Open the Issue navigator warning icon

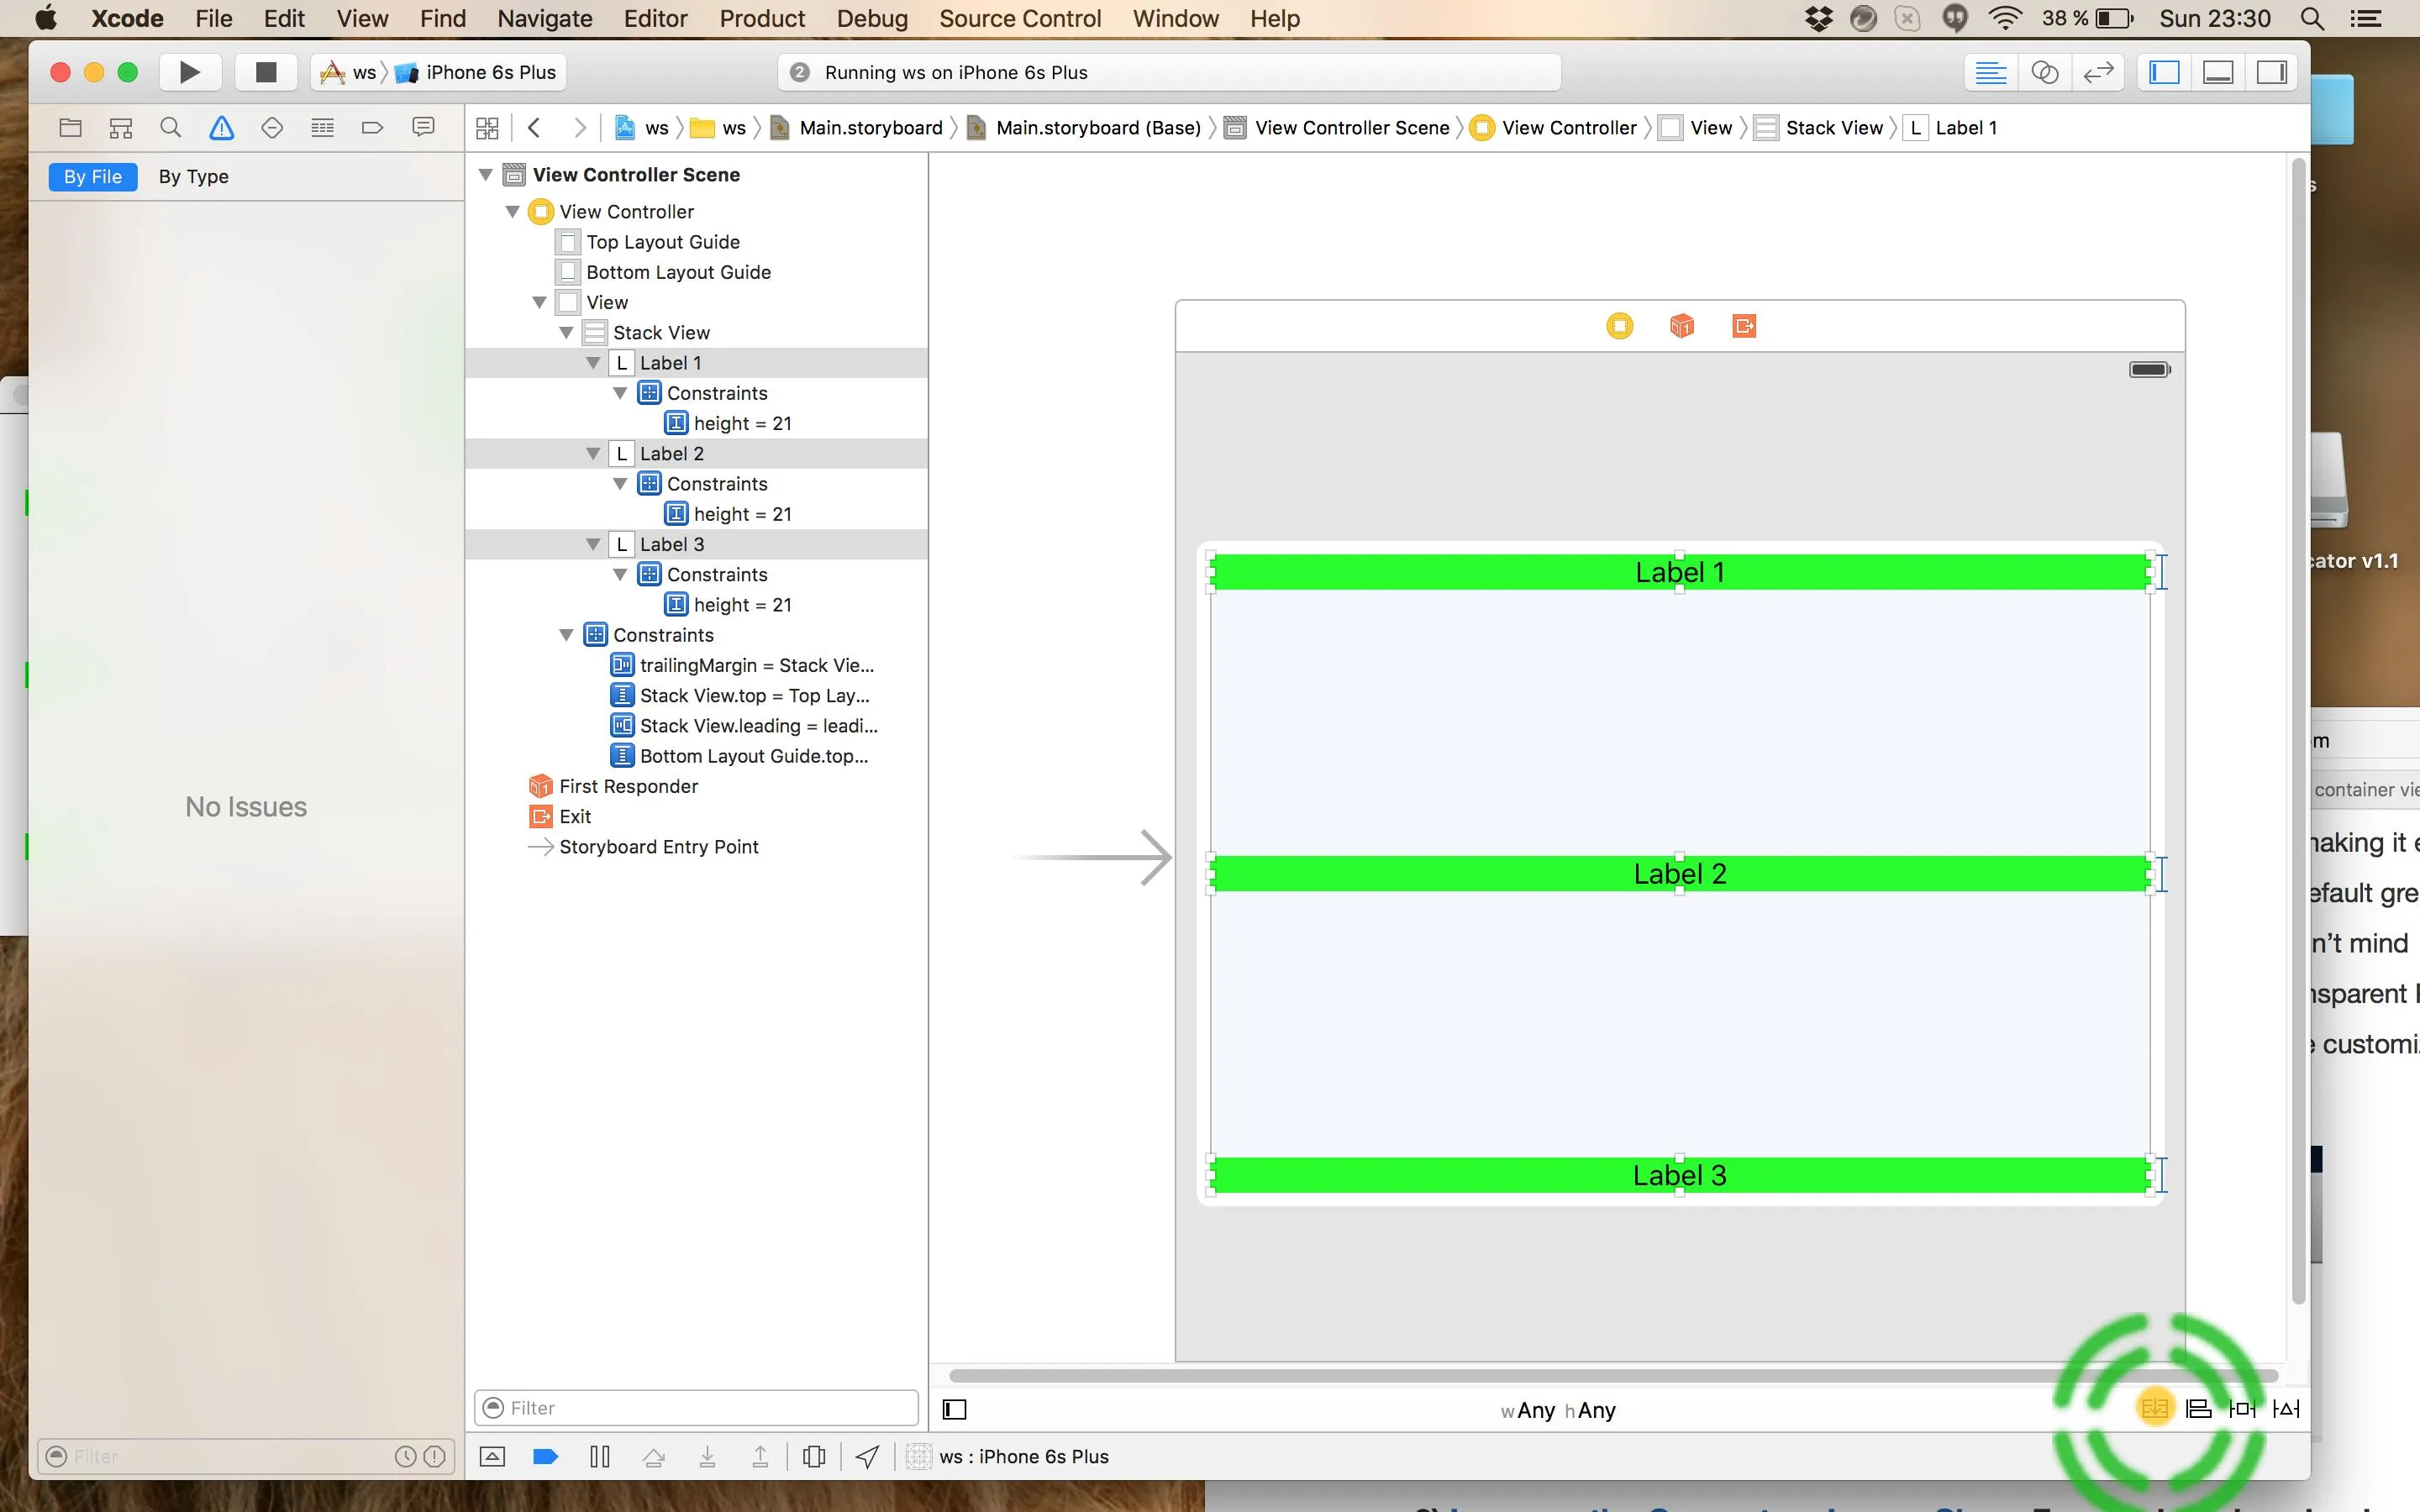[x=221, y=128]
